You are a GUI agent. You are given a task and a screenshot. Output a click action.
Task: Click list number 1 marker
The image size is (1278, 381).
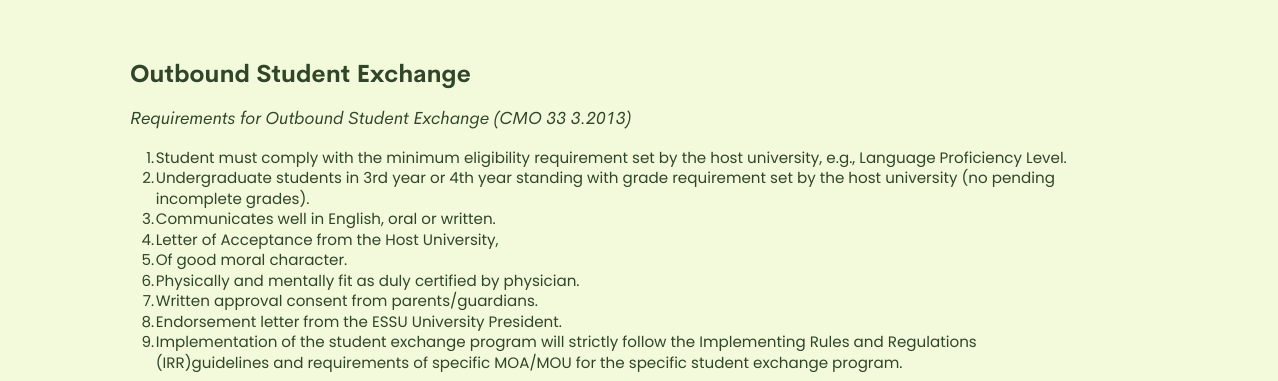(150, 158)
